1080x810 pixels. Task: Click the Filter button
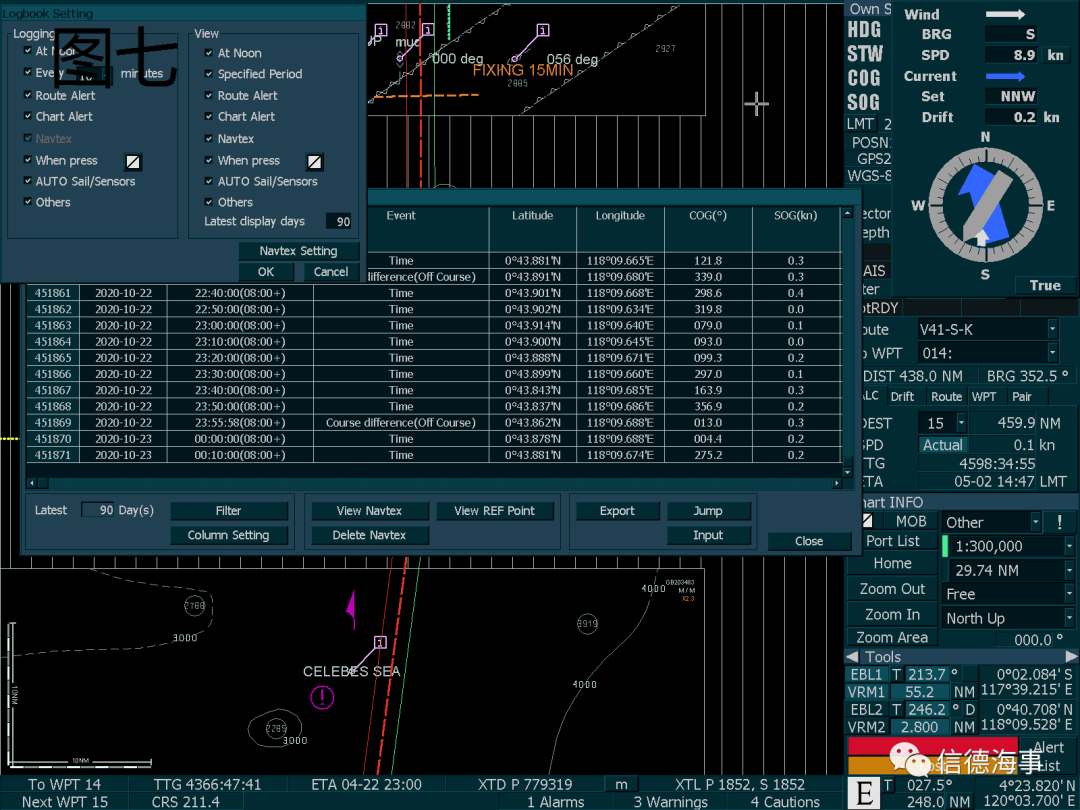point(229,511)
